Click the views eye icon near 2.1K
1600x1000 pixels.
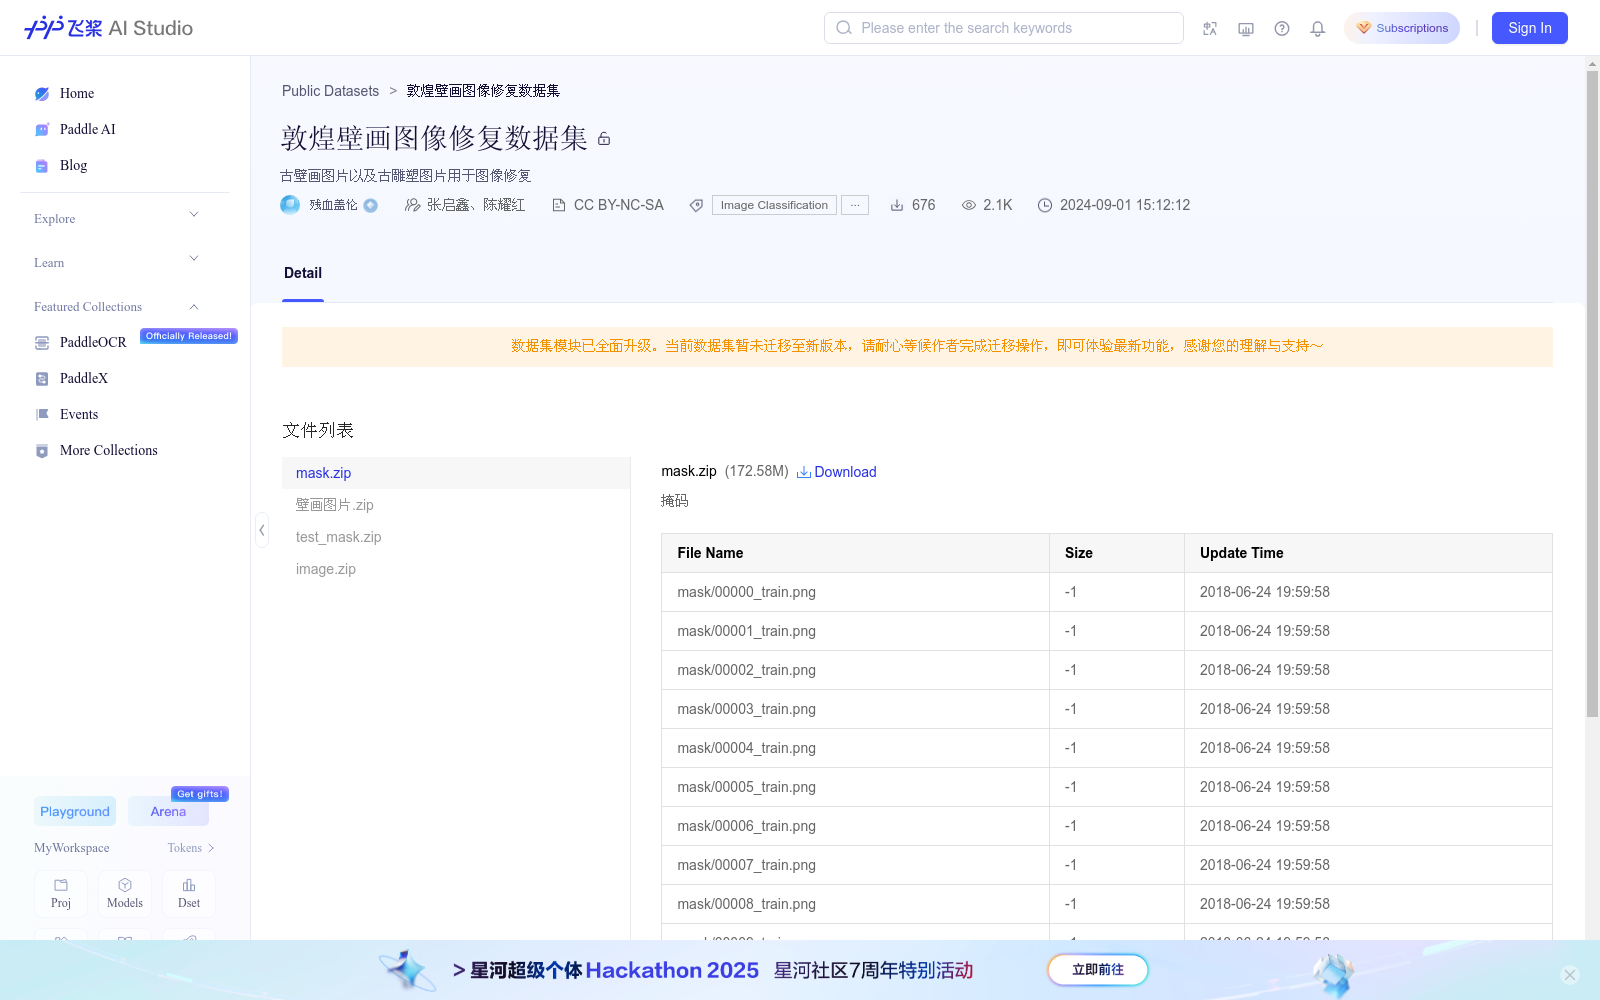969,205
